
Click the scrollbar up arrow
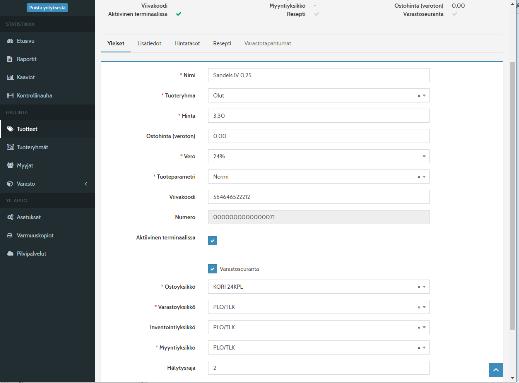click(x=512, y=4)
